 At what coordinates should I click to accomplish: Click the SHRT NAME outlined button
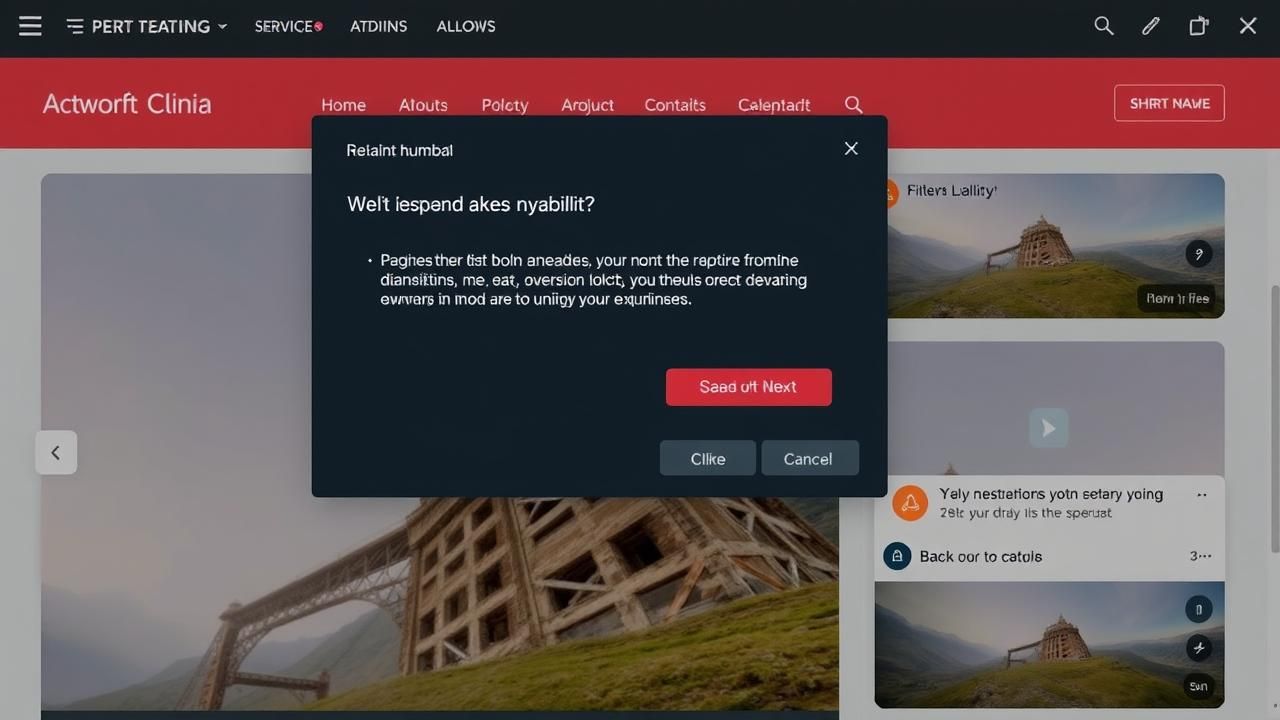(x=1169, y=103)
